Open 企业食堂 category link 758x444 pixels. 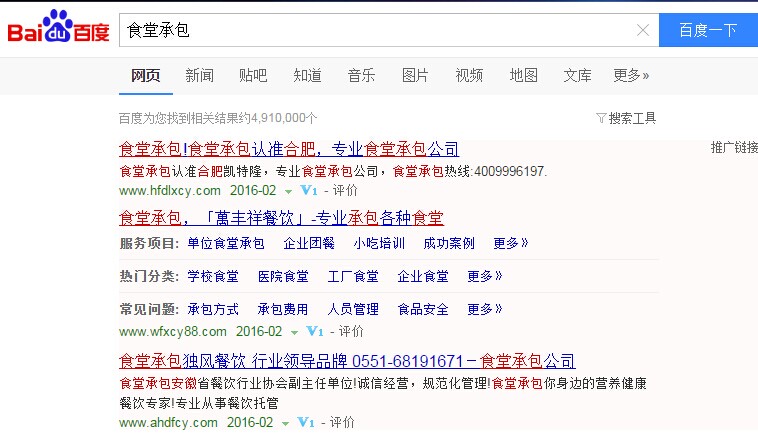tap(423, 276)
